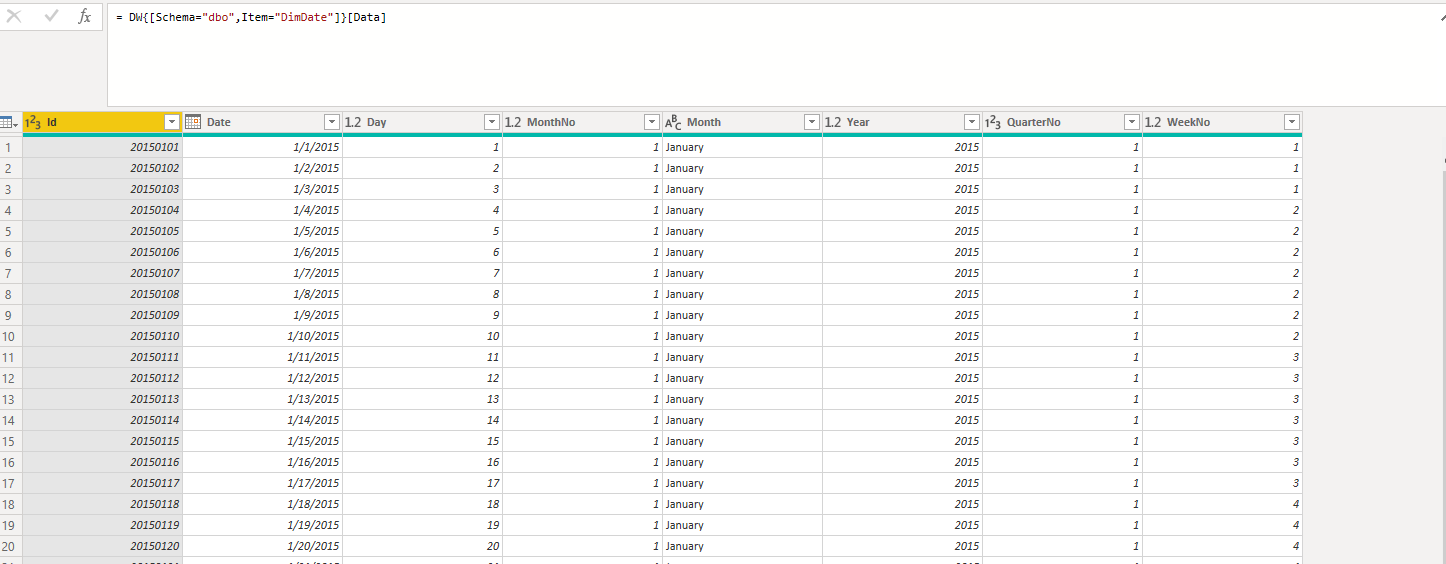
Task: Open filter dropdown for WeekNo column
Action: [1292, 122]
